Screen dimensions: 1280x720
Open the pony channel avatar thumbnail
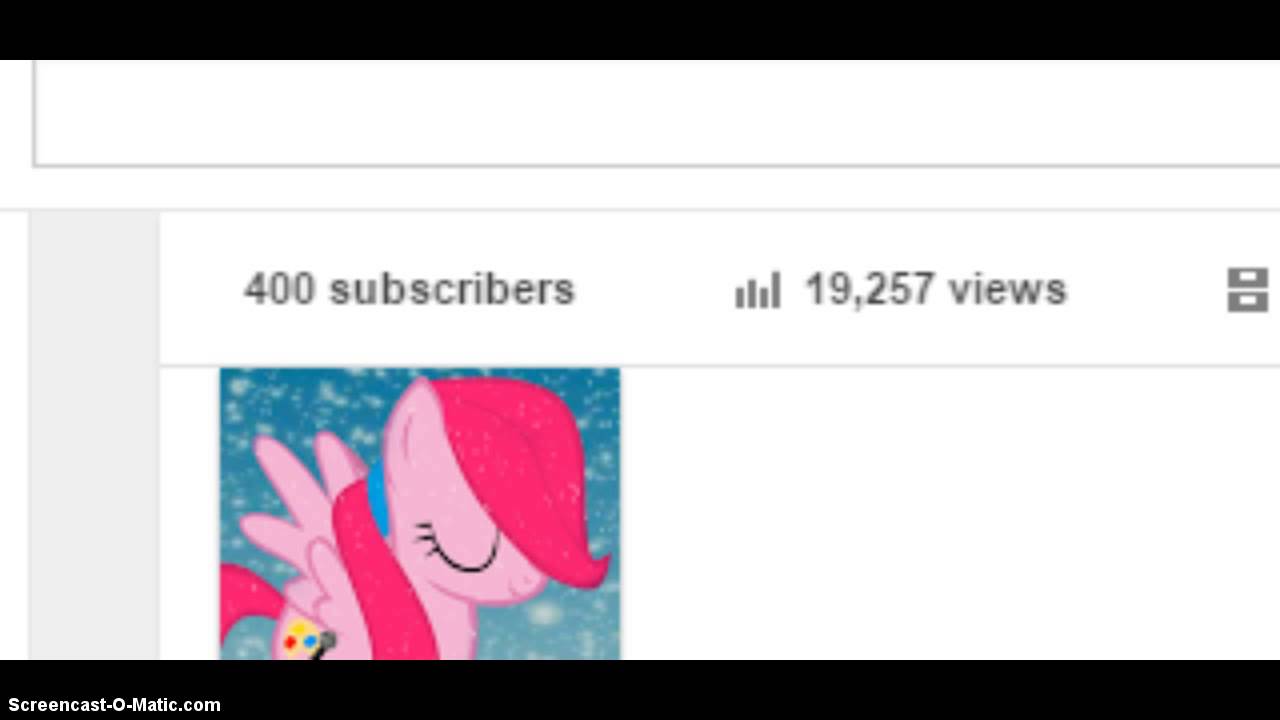(420, 514)
